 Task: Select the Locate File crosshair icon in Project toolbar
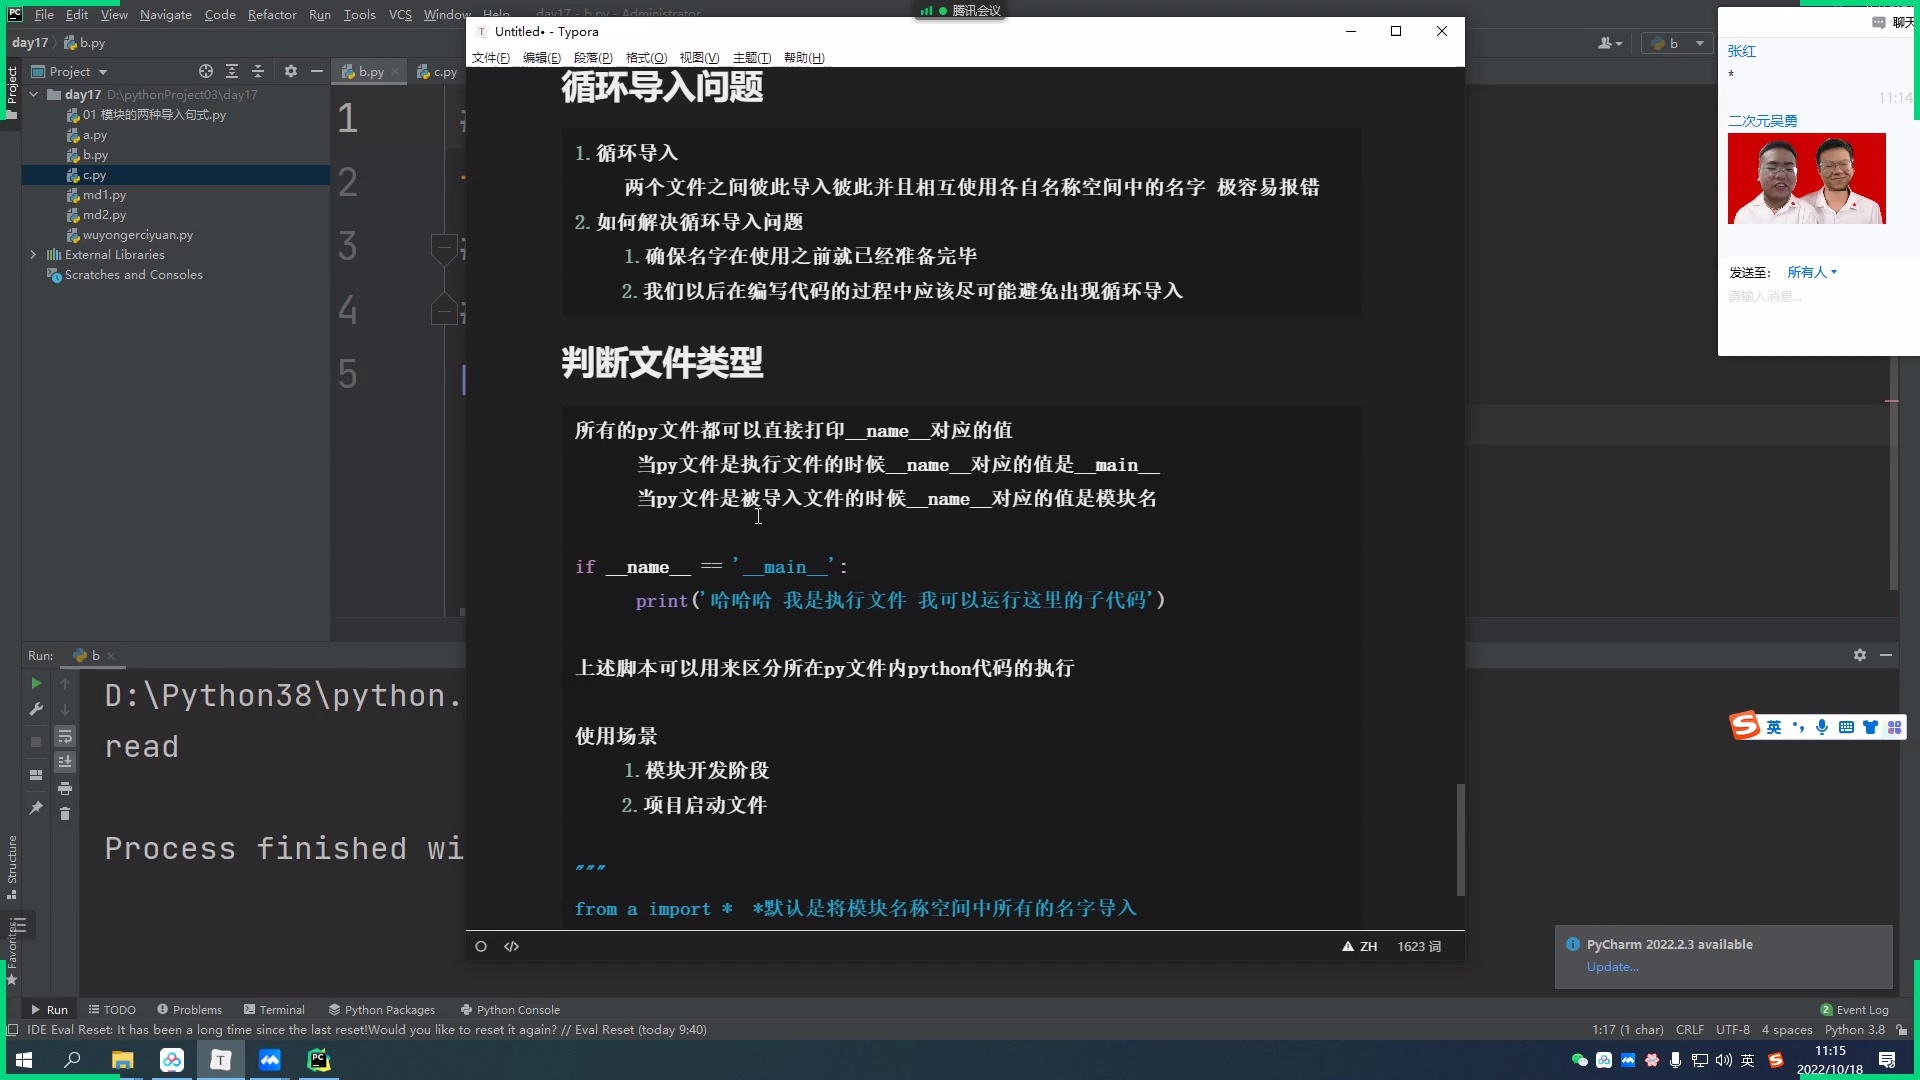coord(205,71)
